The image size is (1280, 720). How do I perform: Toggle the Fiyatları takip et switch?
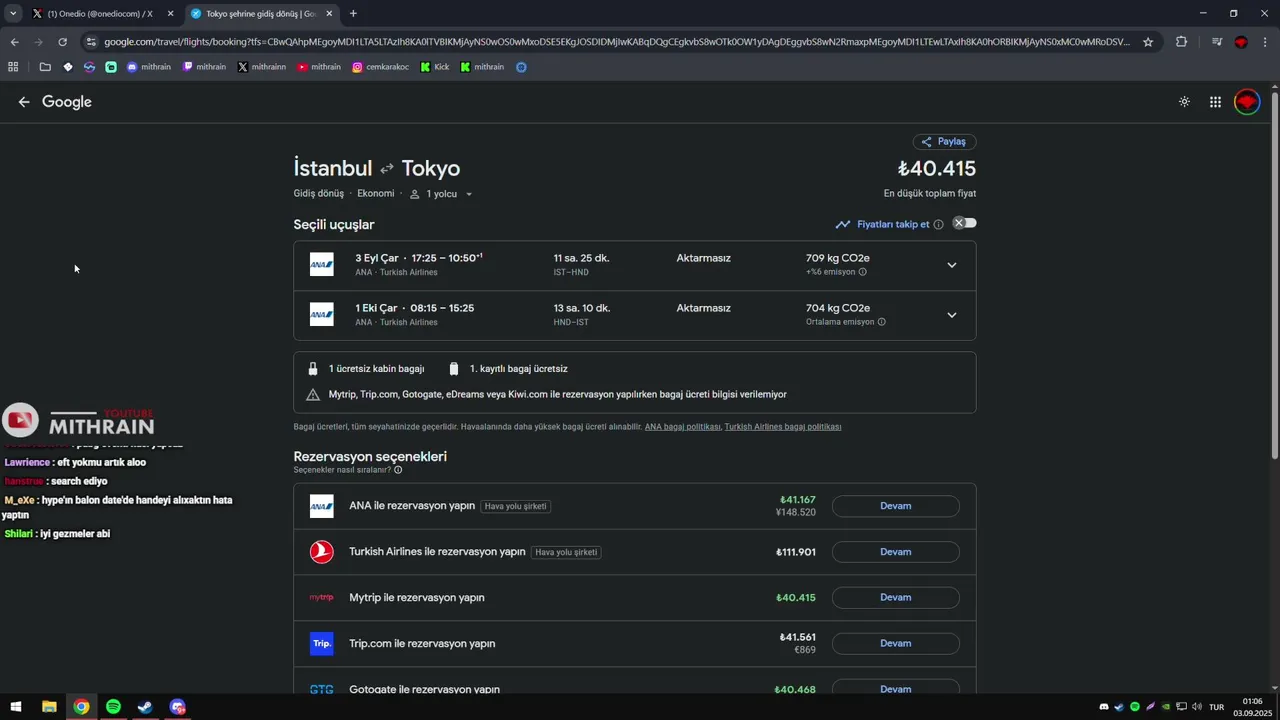pyautogui.click(x=964, y=223)
